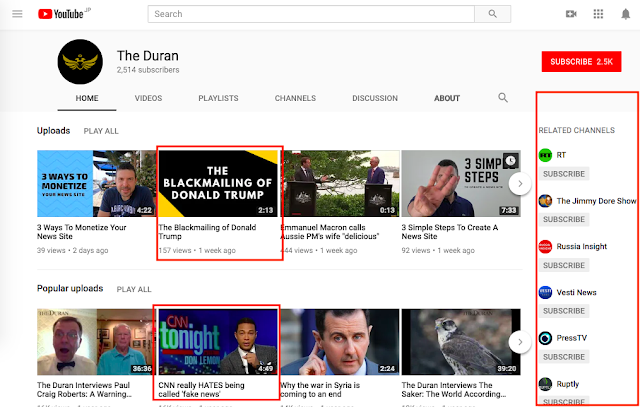Open the Vesti News name link

pos(576,292)
